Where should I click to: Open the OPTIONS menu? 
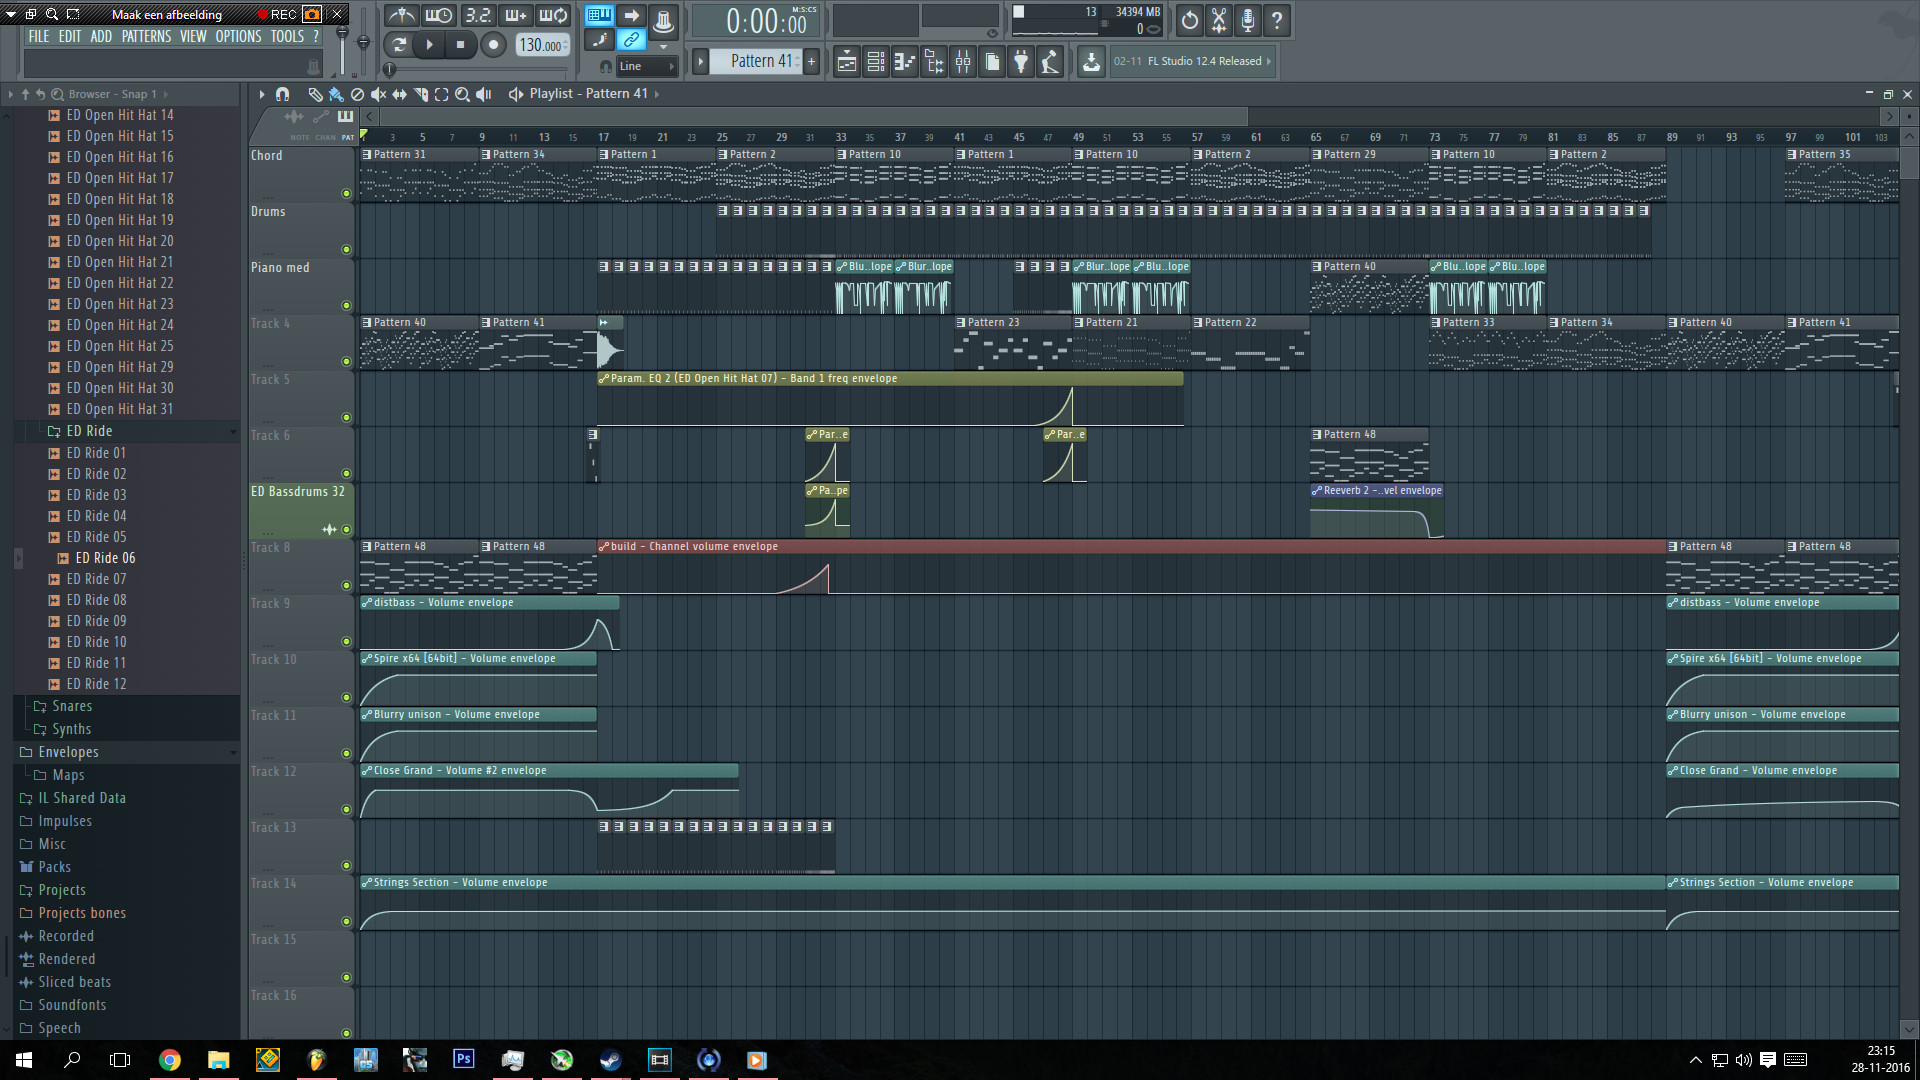pyautogui.click(x=238, y=37)
